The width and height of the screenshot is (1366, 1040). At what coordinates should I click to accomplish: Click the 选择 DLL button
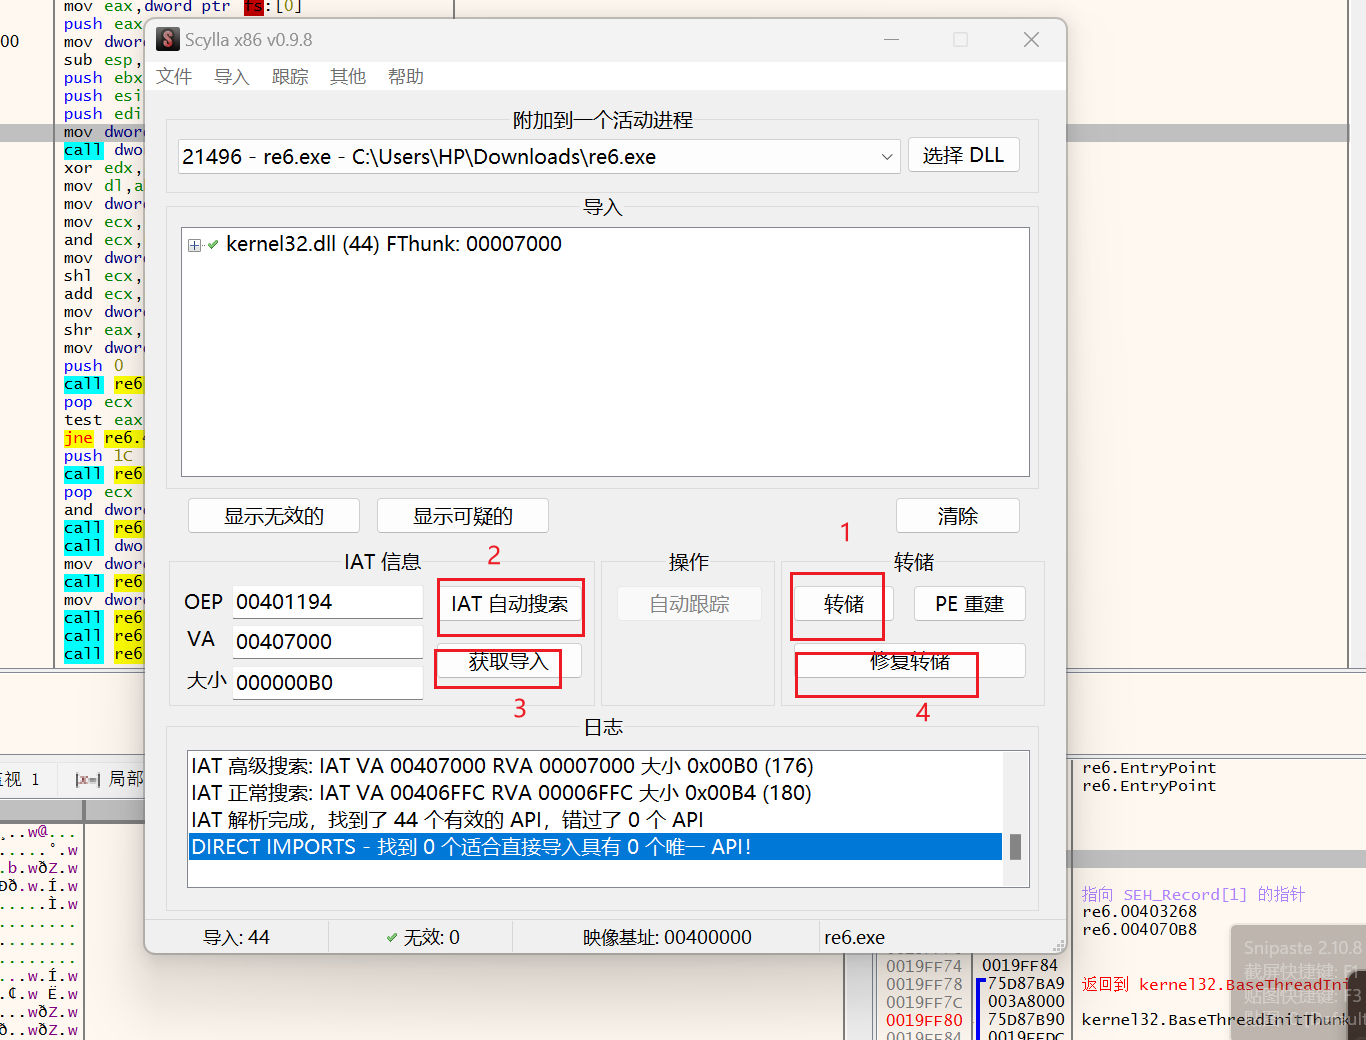click(x=963, y=155)
